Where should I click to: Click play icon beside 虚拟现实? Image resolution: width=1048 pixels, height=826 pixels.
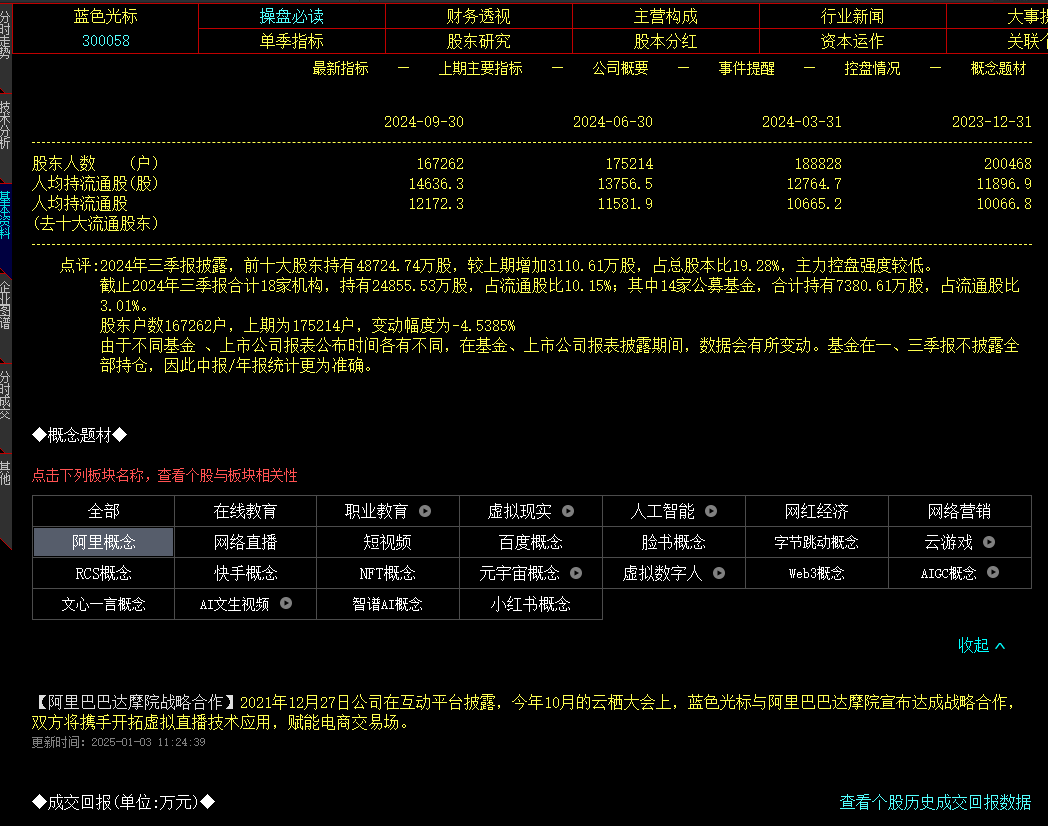[568, 511]
